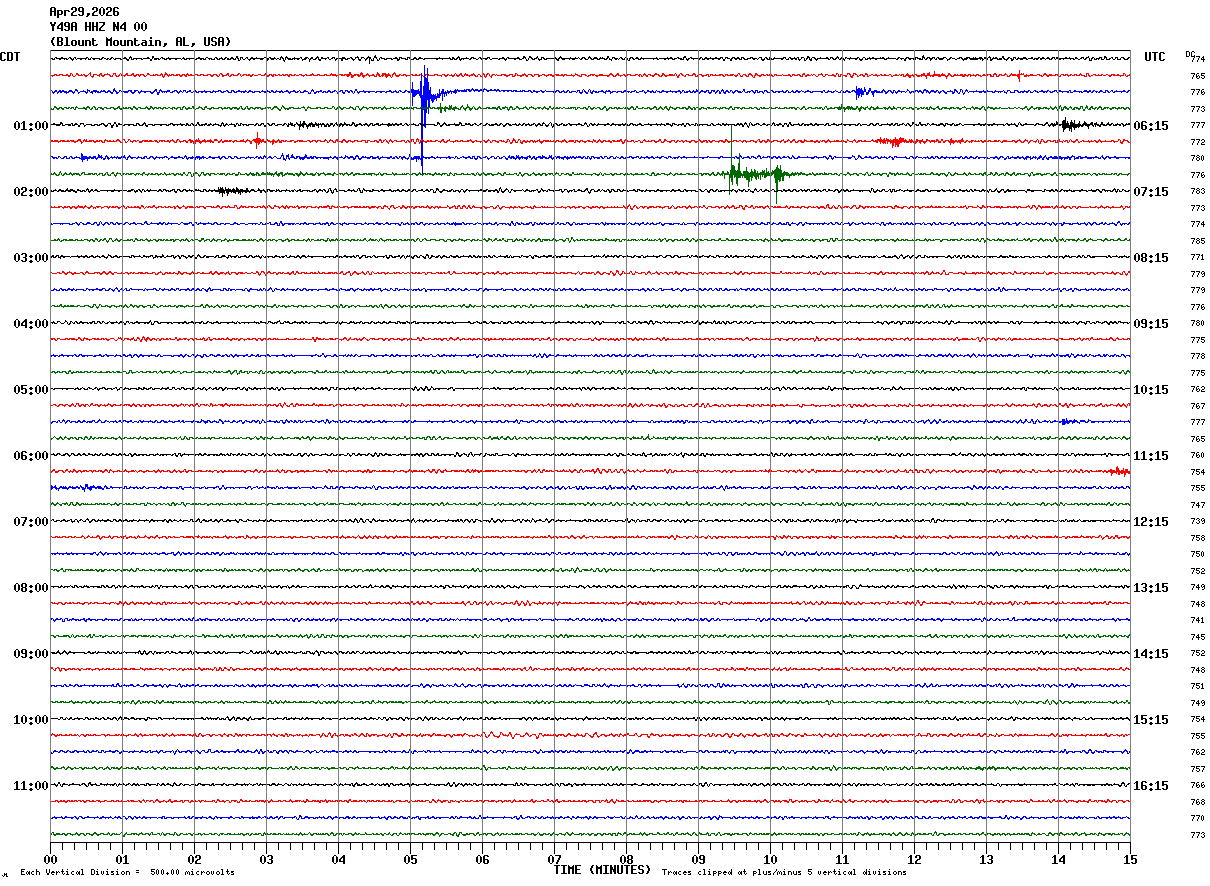1210x886 pixels.
Task: Click the black burst on the 02:00 trace
Action: pyautogui.click(x=232, y=190)
